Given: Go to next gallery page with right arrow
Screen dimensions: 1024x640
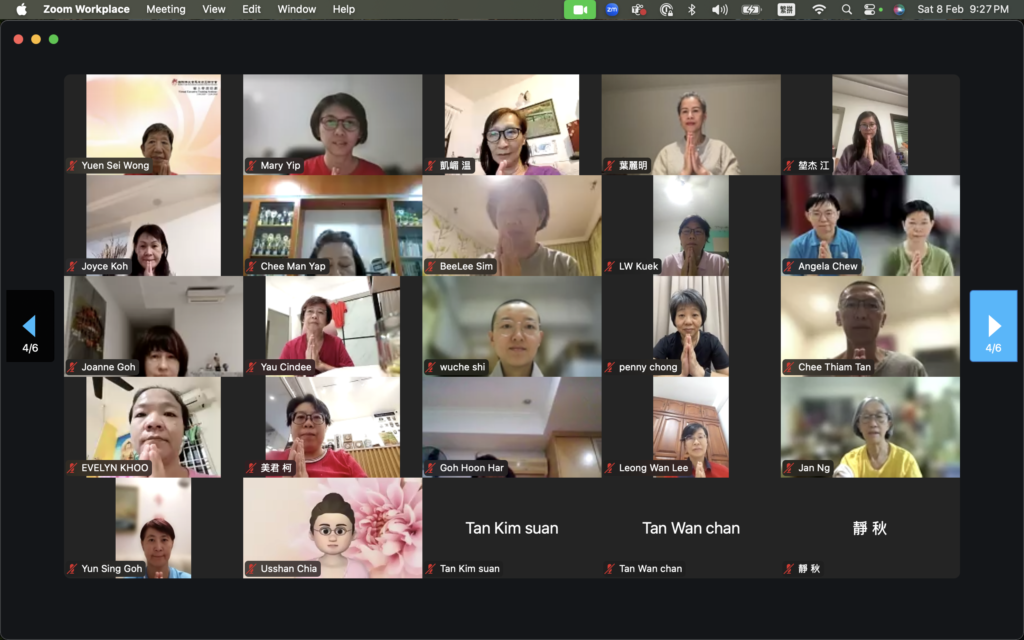Looking at the screenshot, I should (993, 326).
